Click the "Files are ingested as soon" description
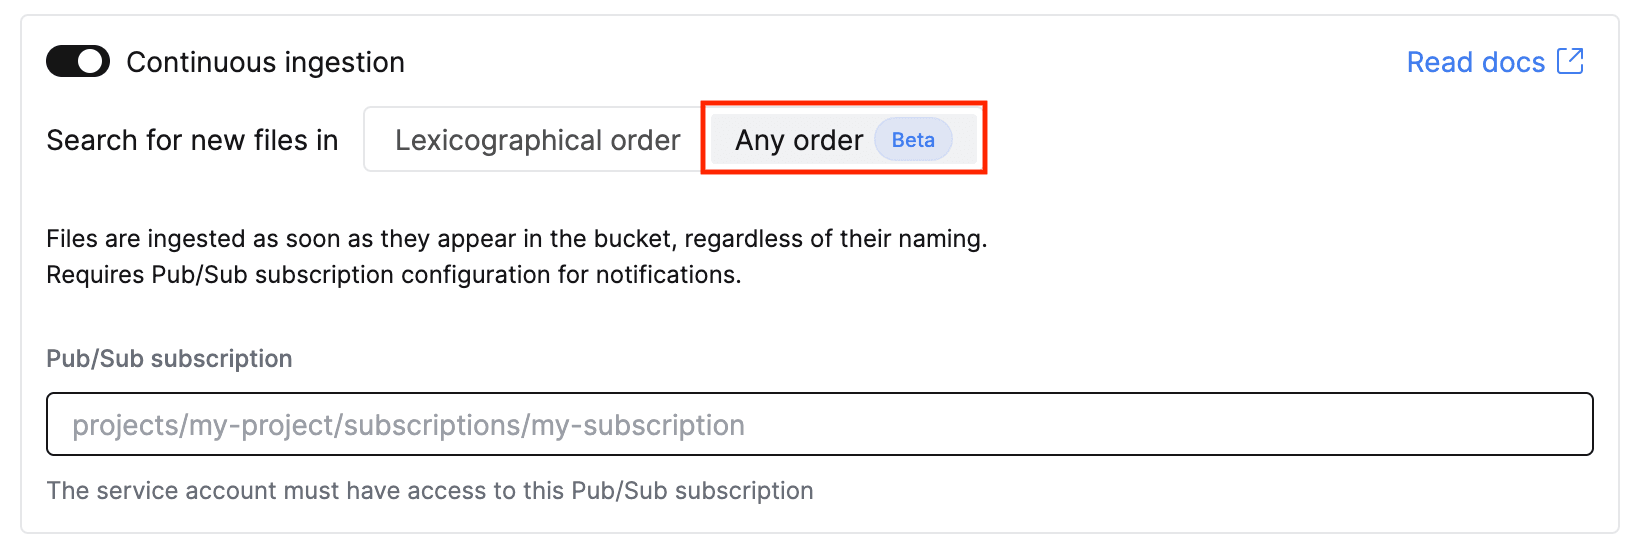The height and width of the screenshot is (550, 1640). click(516, 239)
